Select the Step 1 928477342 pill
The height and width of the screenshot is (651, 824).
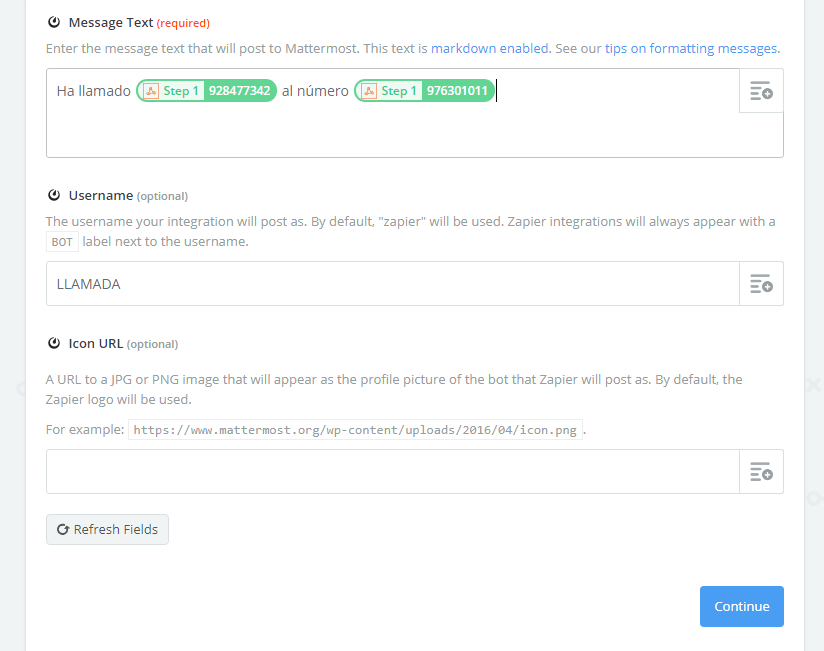pos(207,90)
